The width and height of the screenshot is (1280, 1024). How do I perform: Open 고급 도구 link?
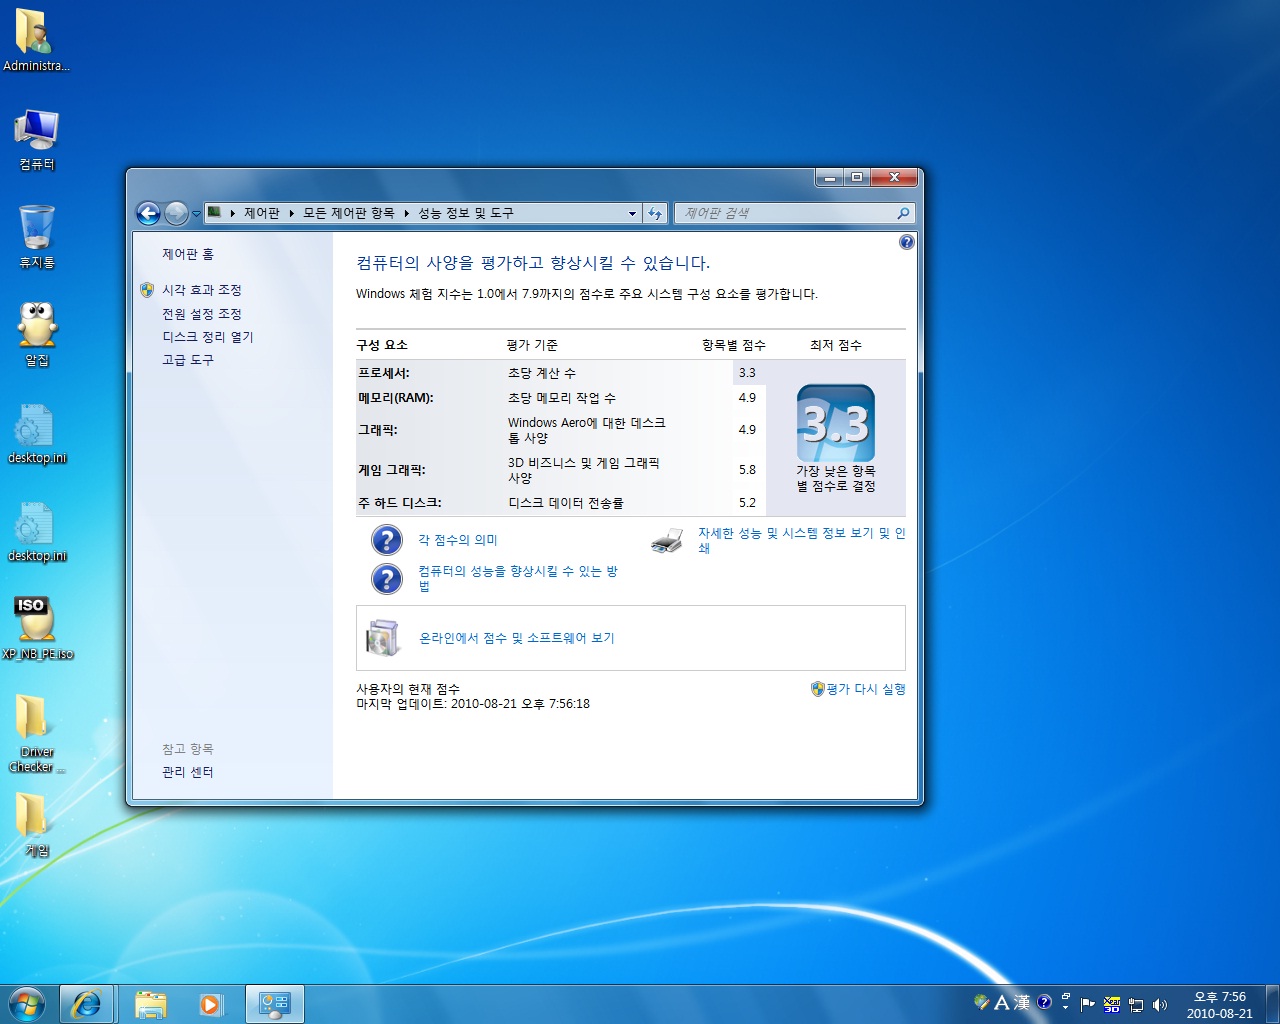coord(188,360)
